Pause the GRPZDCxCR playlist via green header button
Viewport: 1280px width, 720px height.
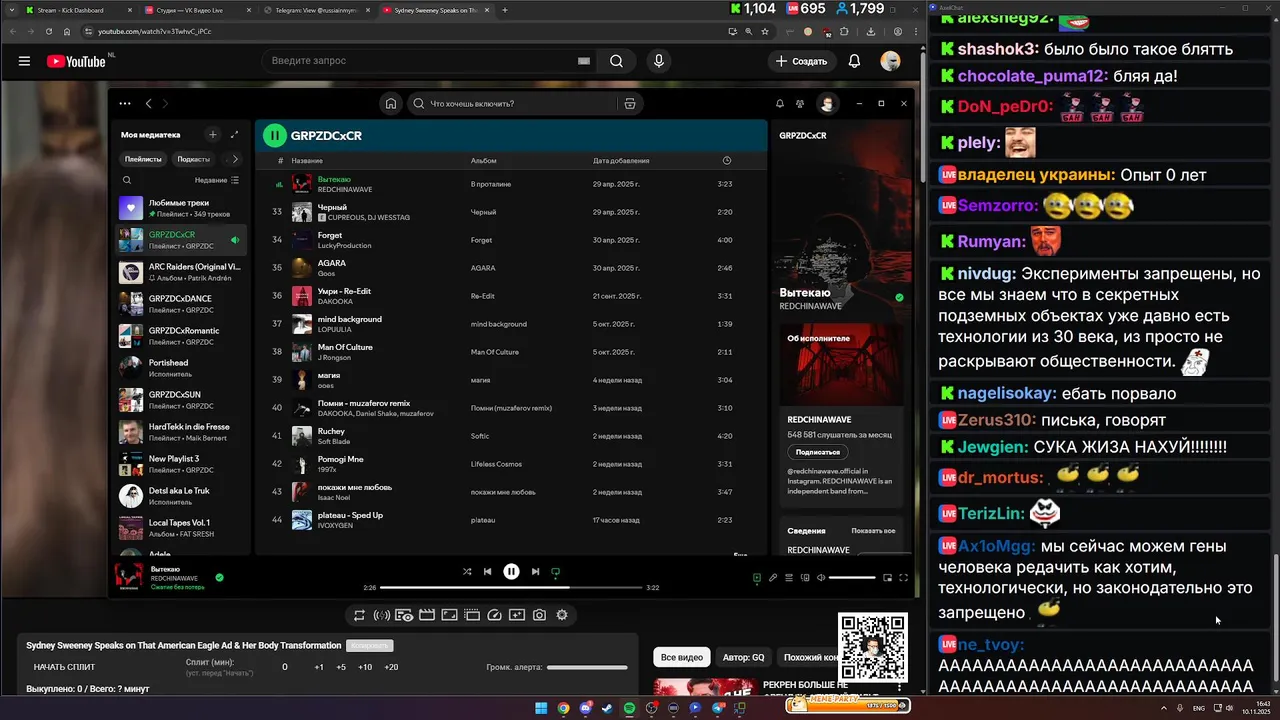coord(275,135)
